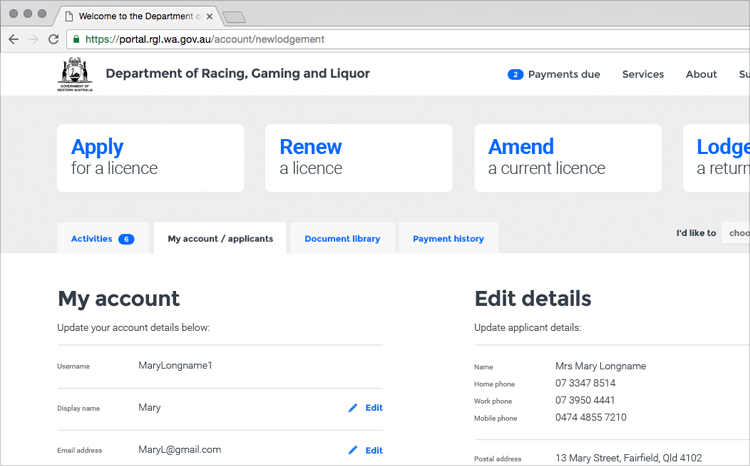750x466 pixels.
Task: Switch to the Activities tab
Action: click(x=102, y=239)
